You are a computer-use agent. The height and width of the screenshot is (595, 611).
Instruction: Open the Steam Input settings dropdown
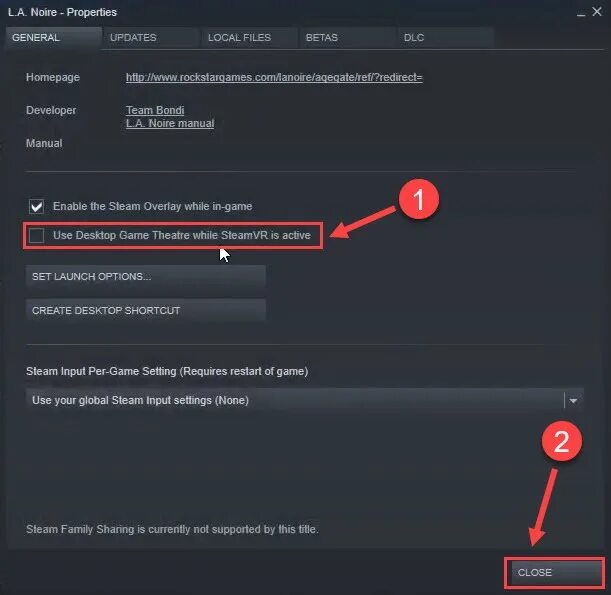pos(304,400)
